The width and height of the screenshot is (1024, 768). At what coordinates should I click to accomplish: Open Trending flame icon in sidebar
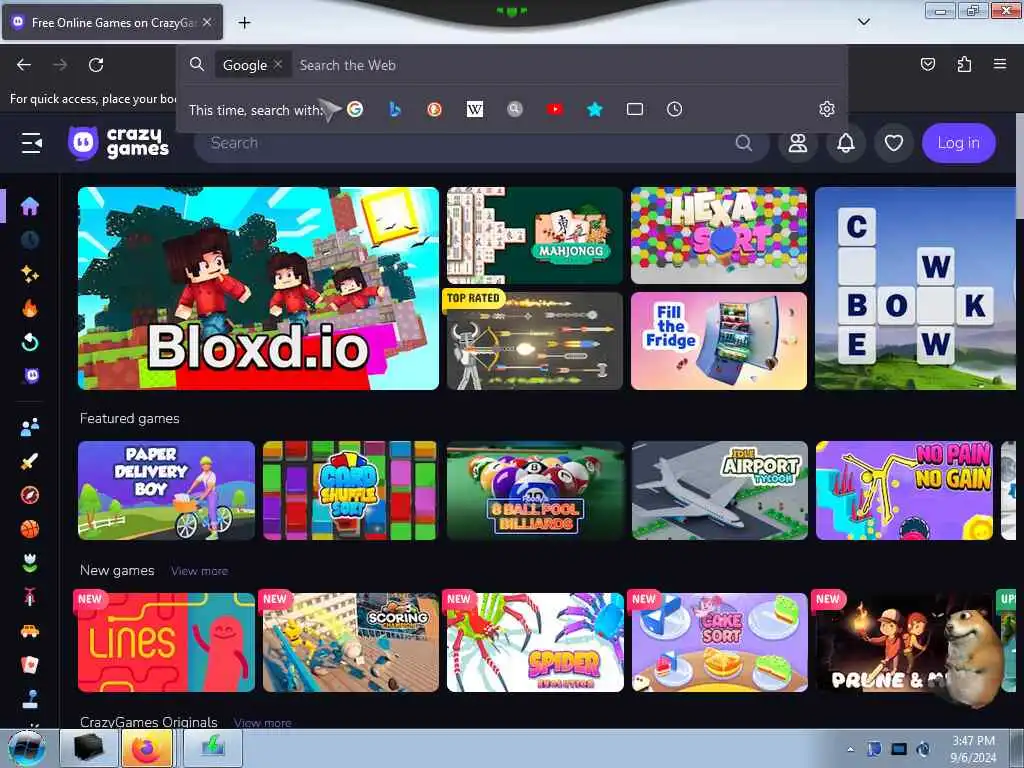coord(29,308)
